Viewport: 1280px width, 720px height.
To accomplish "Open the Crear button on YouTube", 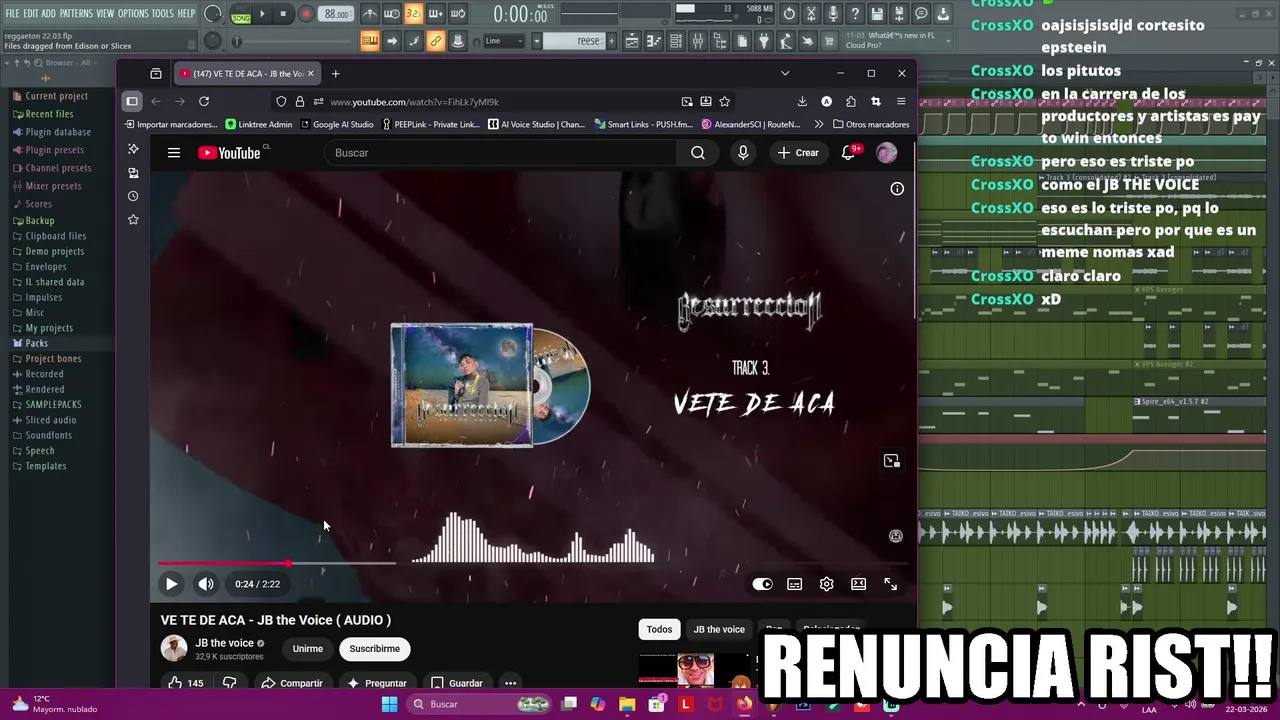I will point(798,153).
